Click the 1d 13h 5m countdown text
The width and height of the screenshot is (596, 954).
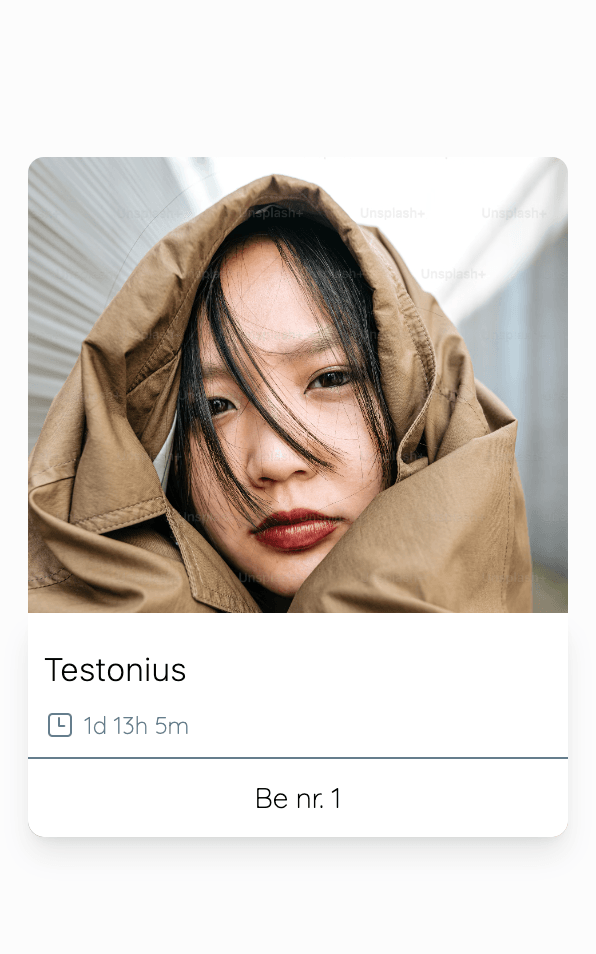pyautogui.click(x=136, y=726)
